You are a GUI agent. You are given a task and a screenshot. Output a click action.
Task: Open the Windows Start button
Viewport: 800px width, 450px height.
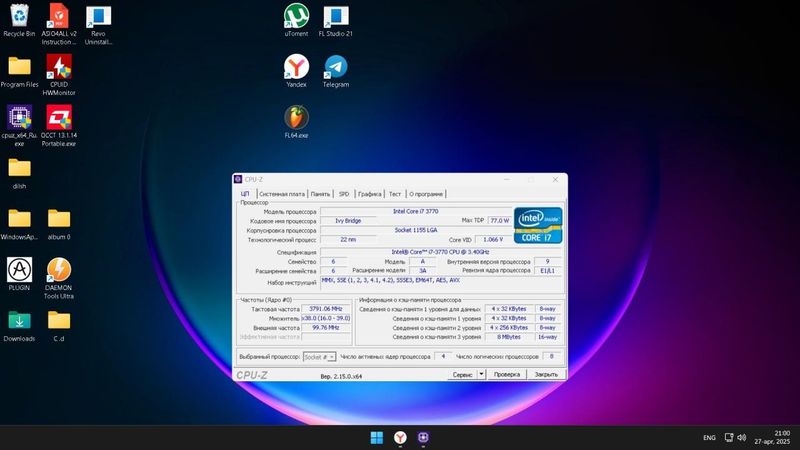[x=377, y=438]
